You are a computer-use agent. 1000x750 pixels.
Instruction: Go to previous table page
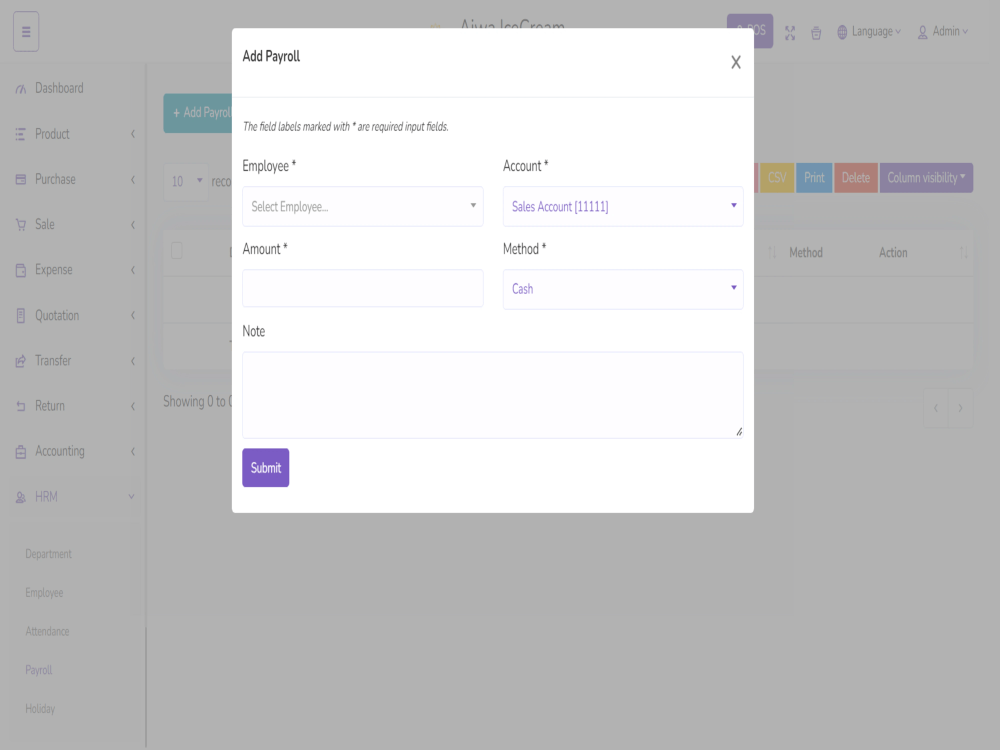click(936, 408)
